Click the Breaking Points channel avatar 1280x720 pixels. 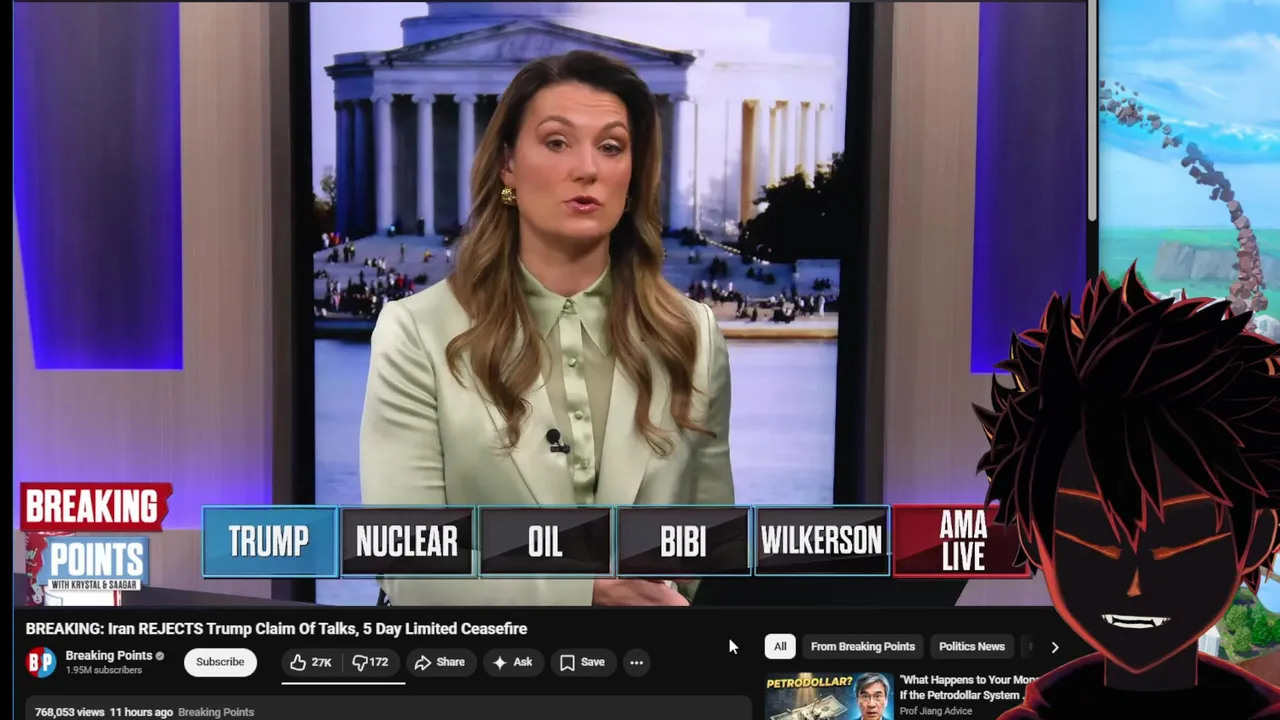point(41,662)
